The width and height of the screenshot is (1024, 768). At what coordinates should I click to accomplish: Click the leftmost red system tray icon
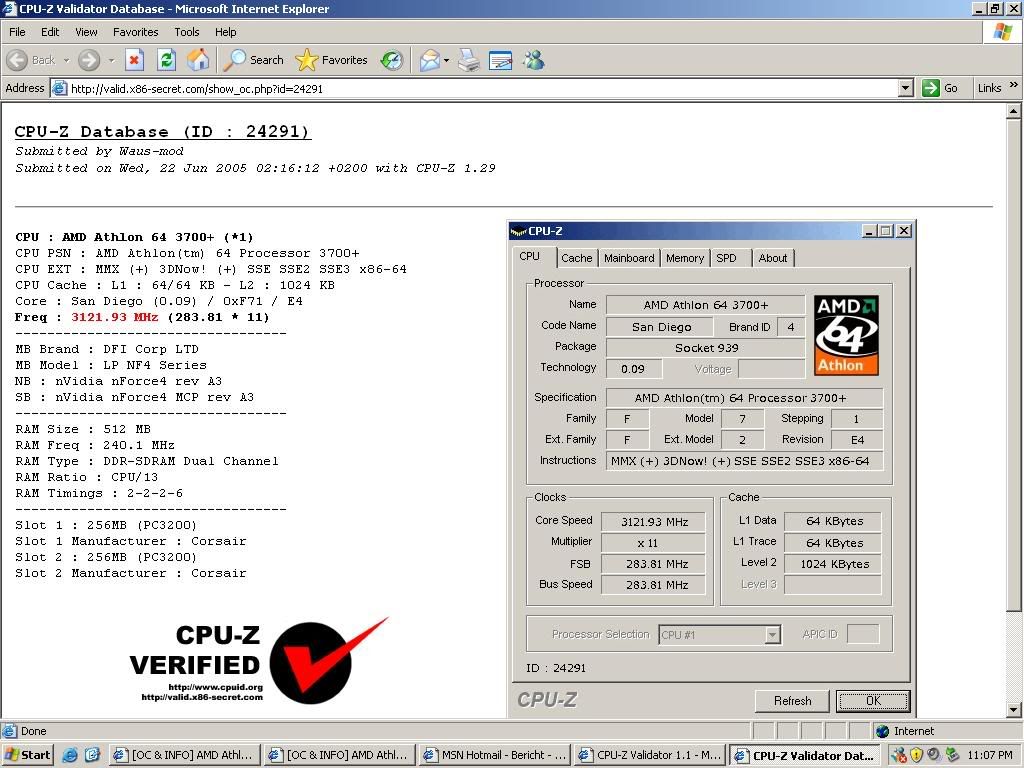[899, 755]
